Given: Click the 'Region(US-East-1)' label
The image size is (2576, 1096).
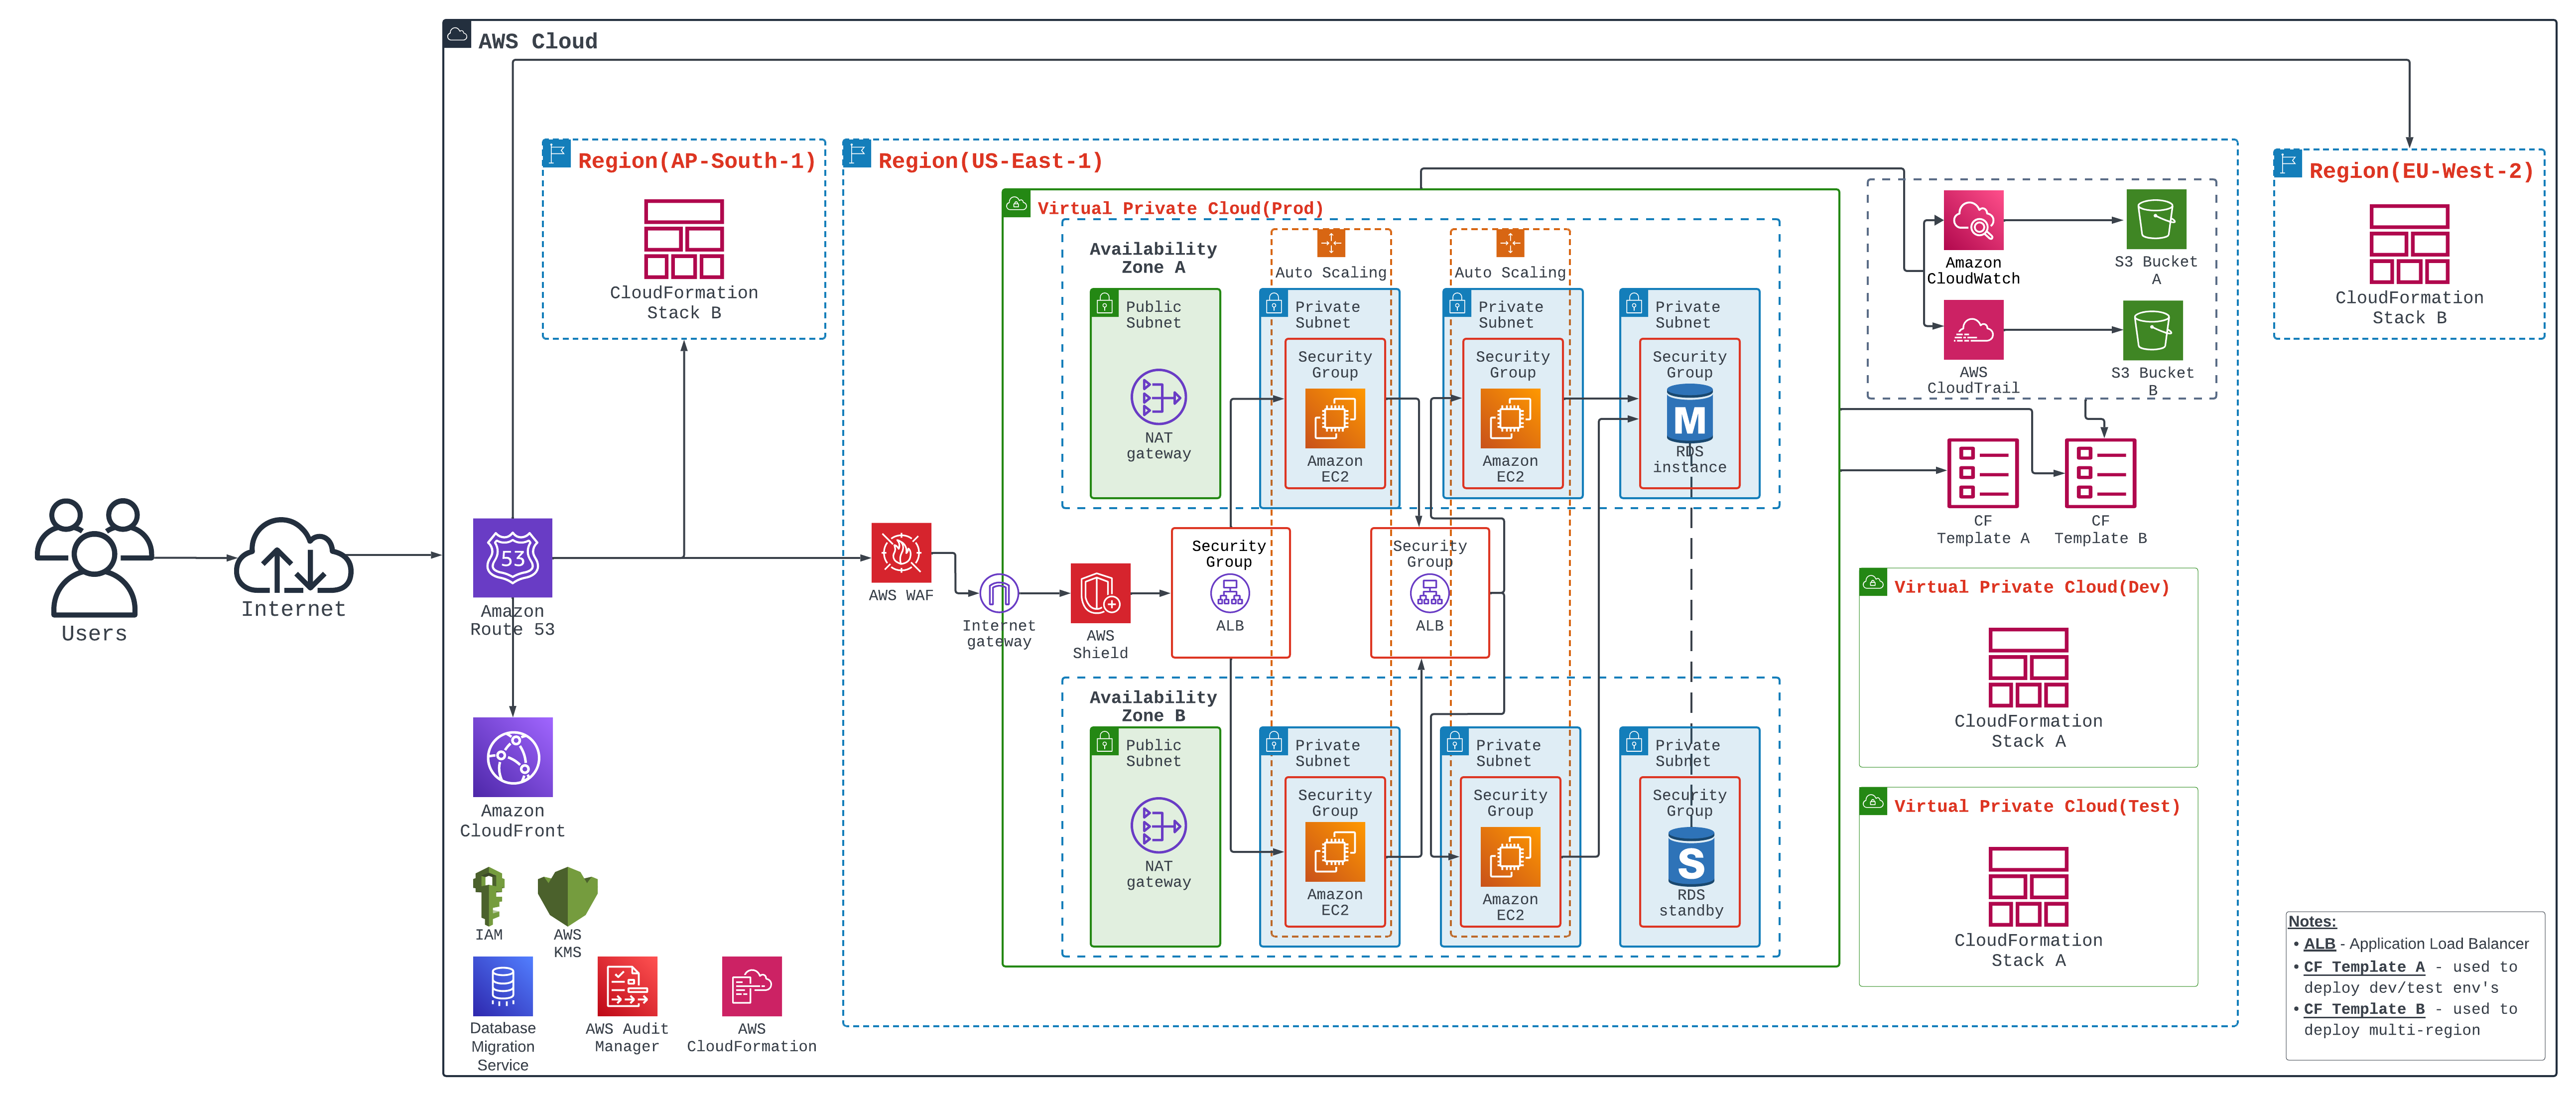Looking at the screenshot, I should (x=990, y=161).
